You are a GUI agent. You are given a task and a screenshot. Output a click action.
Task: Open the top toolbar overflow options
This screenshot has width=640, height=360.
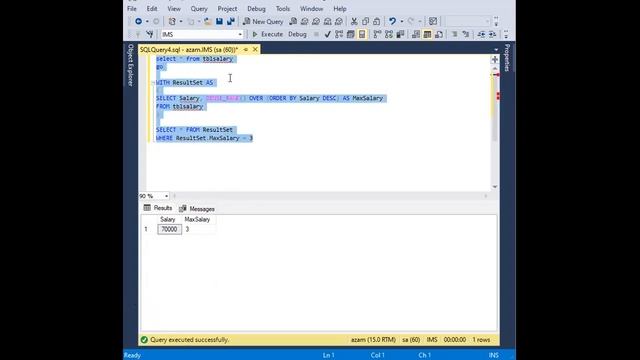tap(496, 21)
